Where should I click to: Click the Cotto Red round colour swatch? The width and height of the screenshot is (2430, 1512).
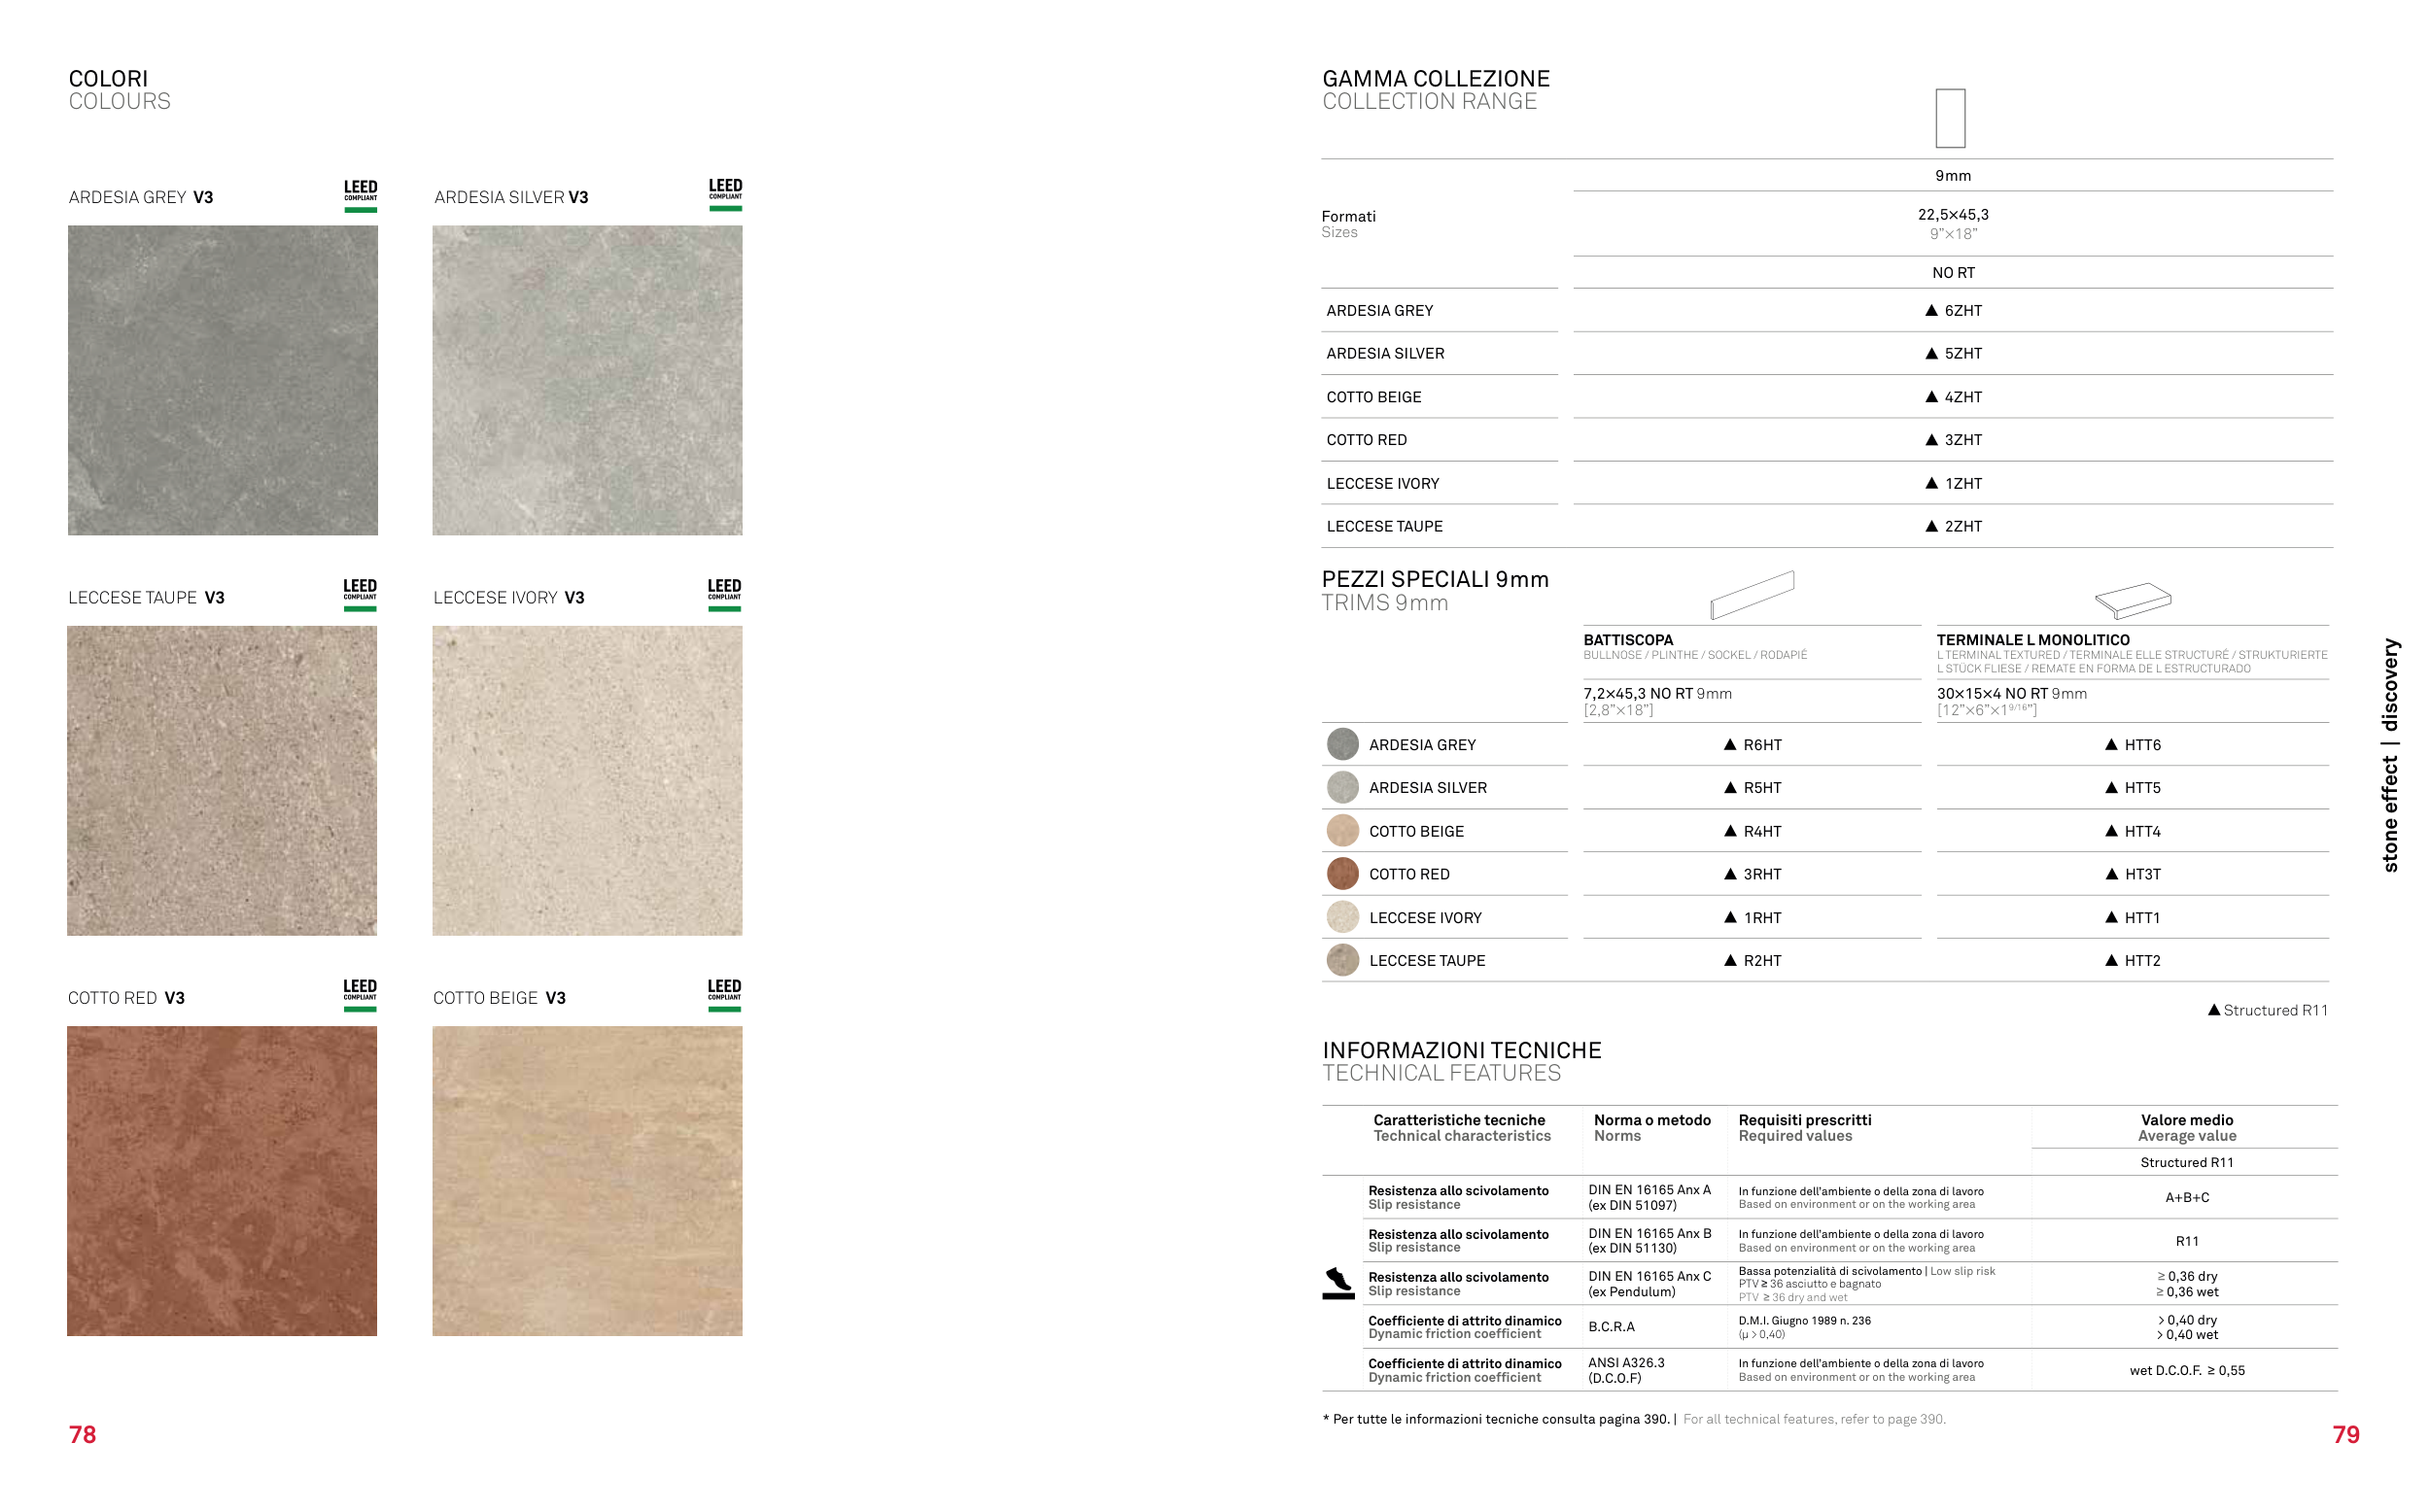[x=1342, y=874]
